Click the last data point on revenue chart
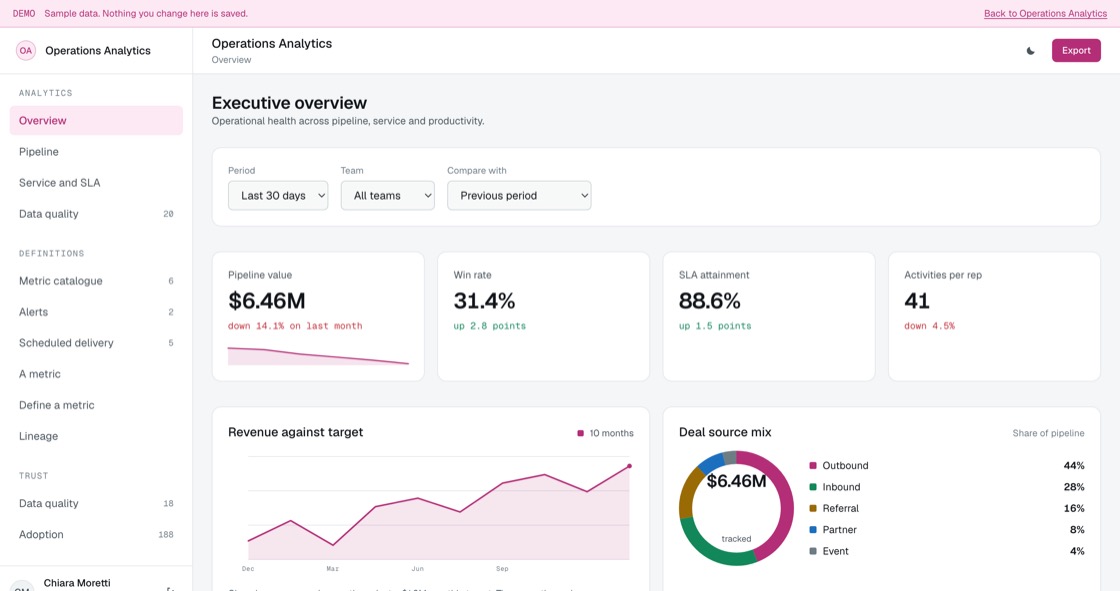Image resolution: width=1120 pixels, height=591 pixels. tap(629, 466)
